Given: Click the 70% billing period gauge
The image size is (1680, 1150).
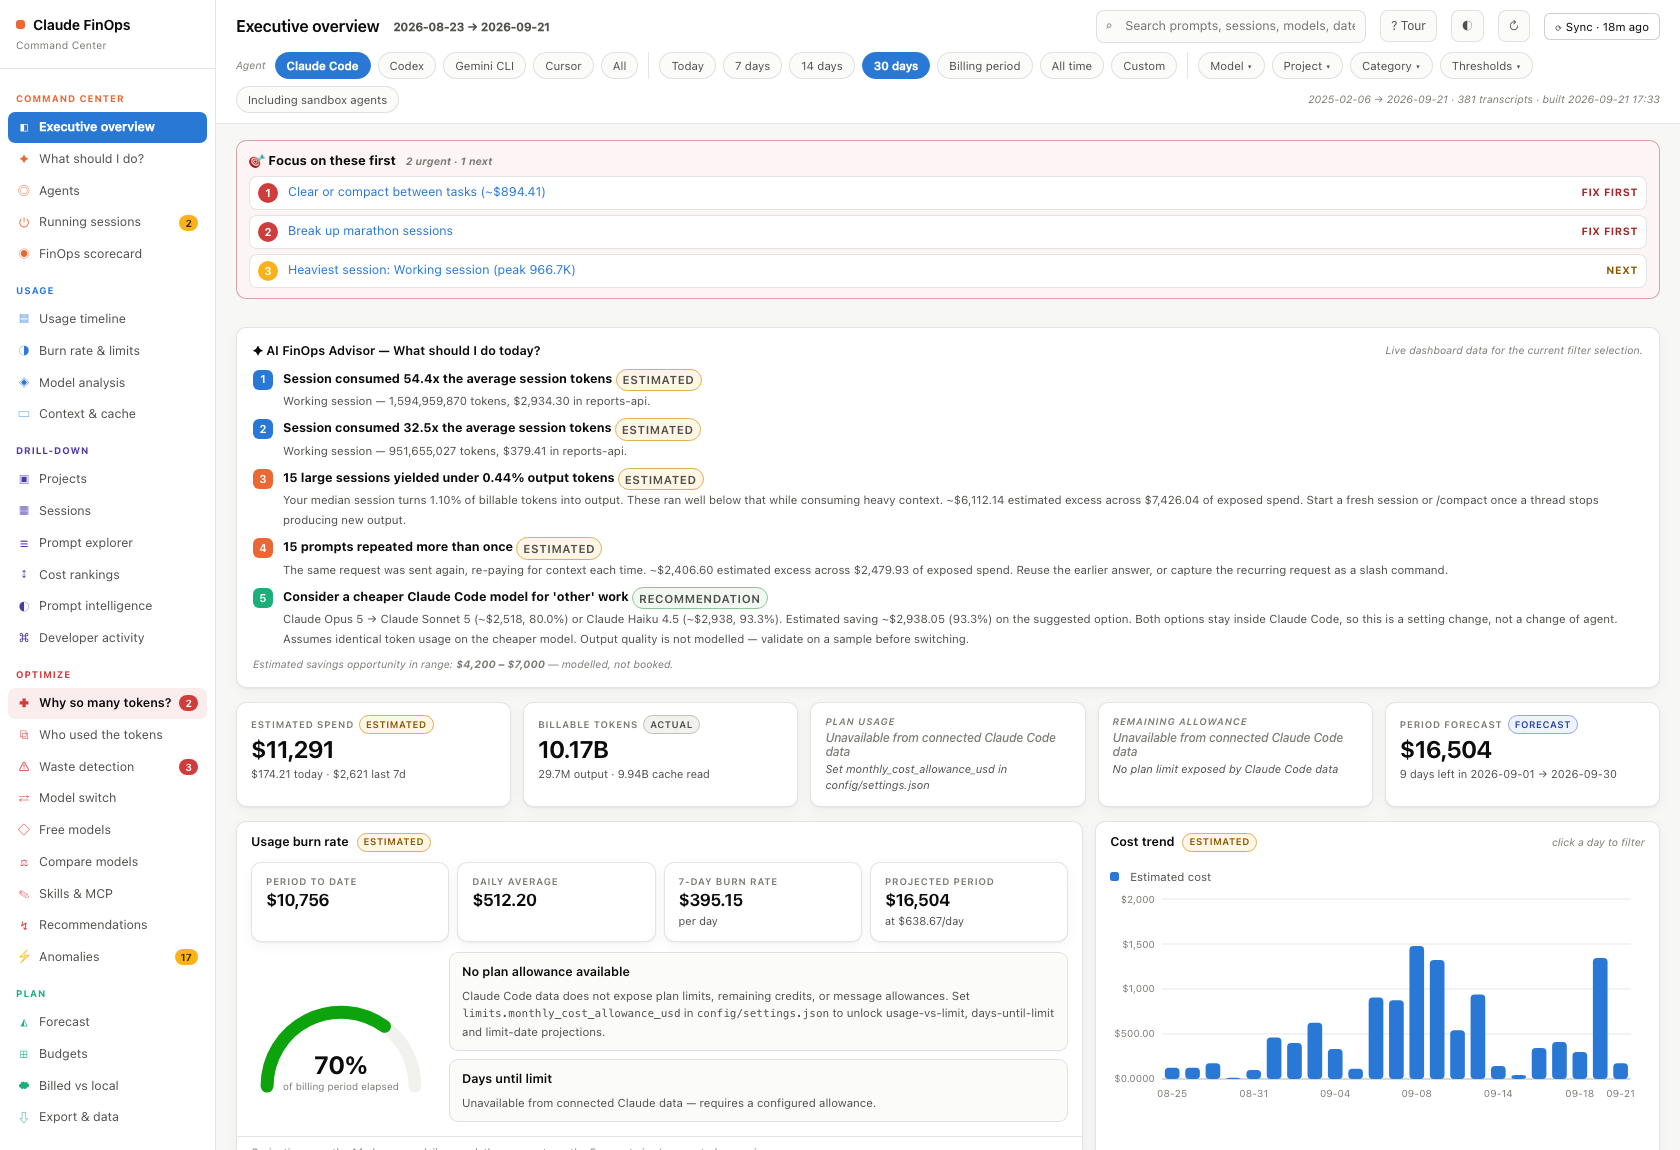Looking at the screenshot, I should tap(341, 1050).
